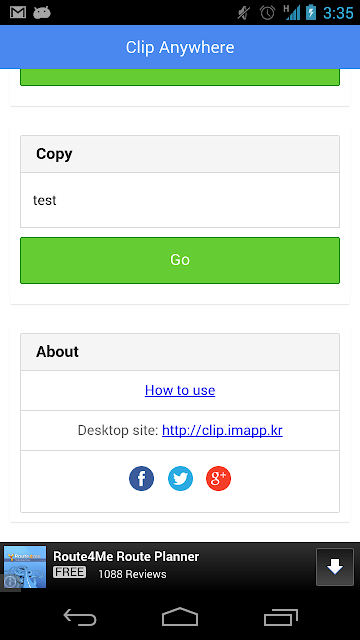This screenshot has height=640, width=360.
Task: Visit the http://clip.imapp.kr desktop link
Action: pos(222,430)
